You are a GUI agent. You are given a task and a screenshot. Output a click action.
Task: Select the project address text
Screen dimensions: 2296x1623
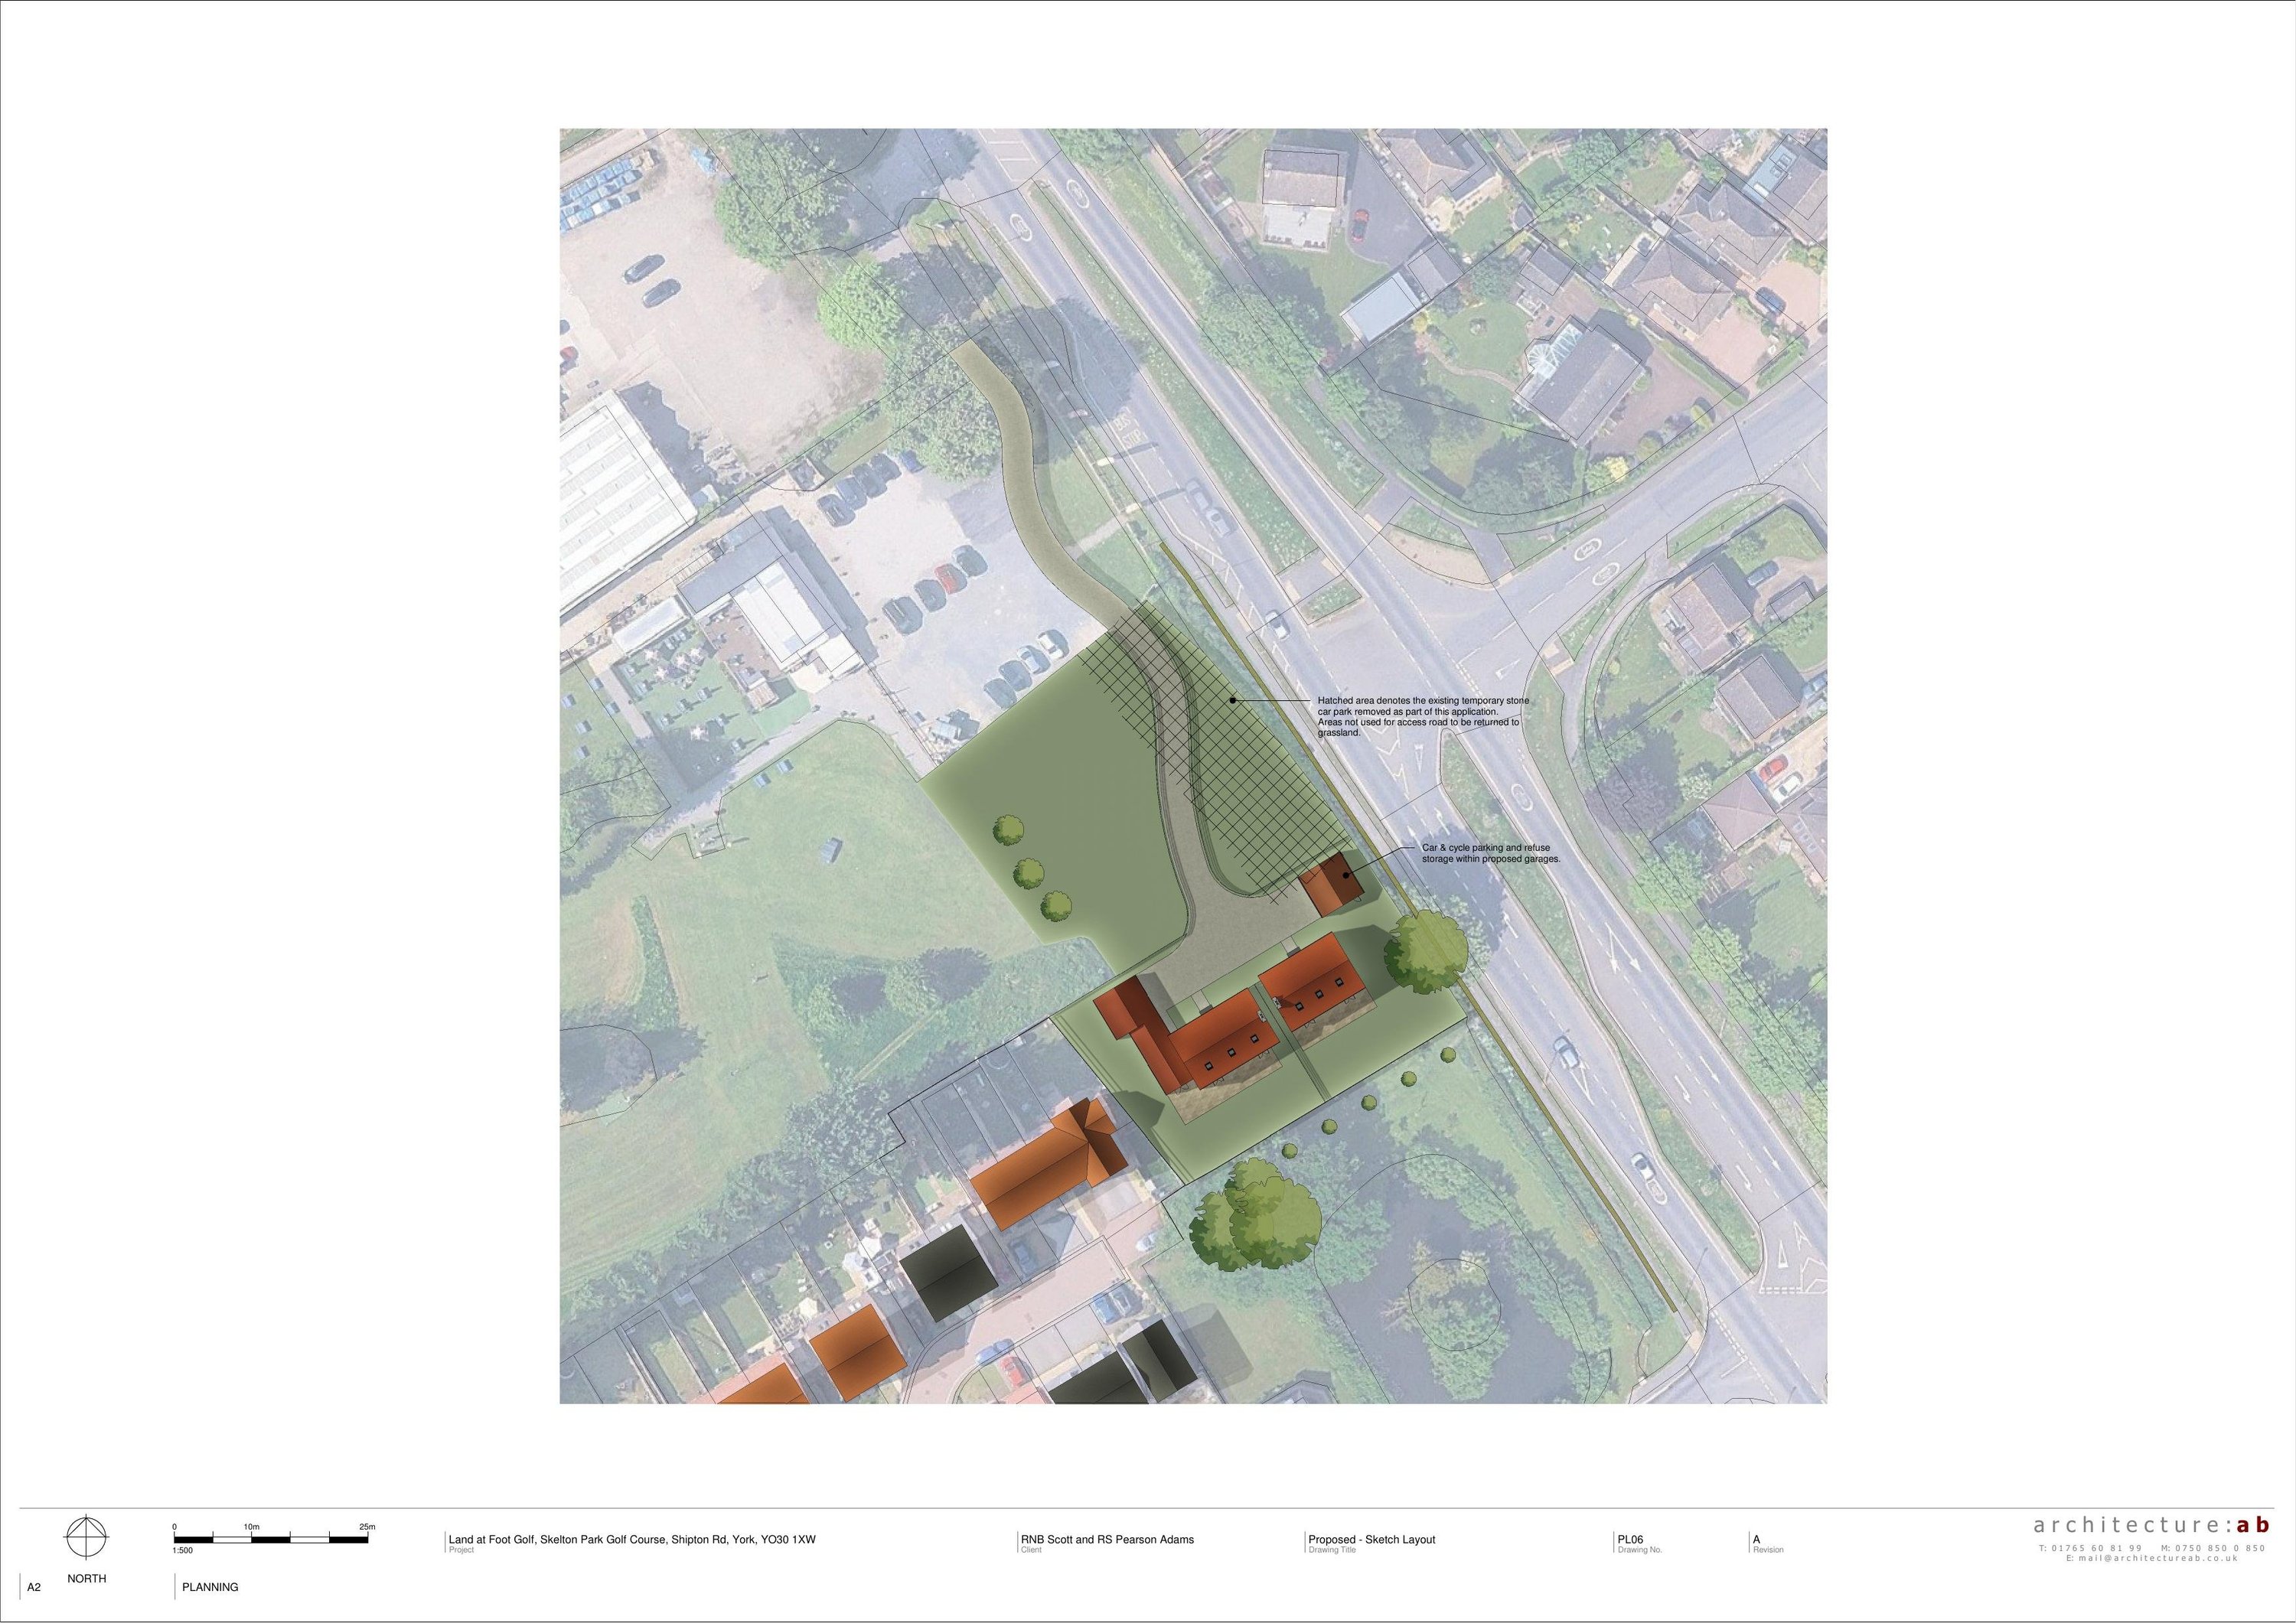coord(632,1540)
